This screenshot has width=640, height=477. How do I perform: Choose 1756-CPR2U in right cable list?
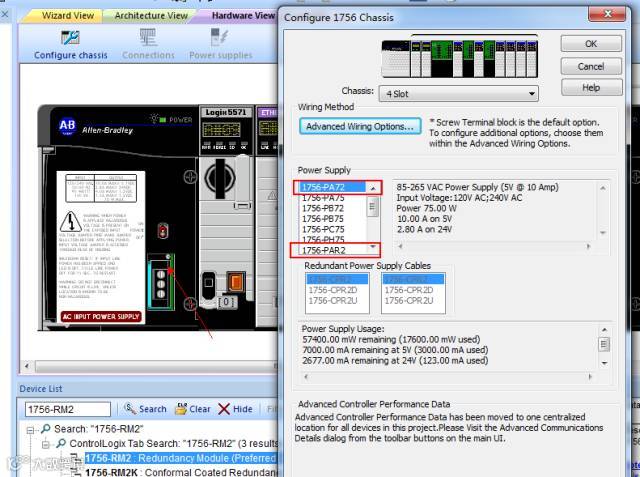pyautogui.click(x=413, y=301)
